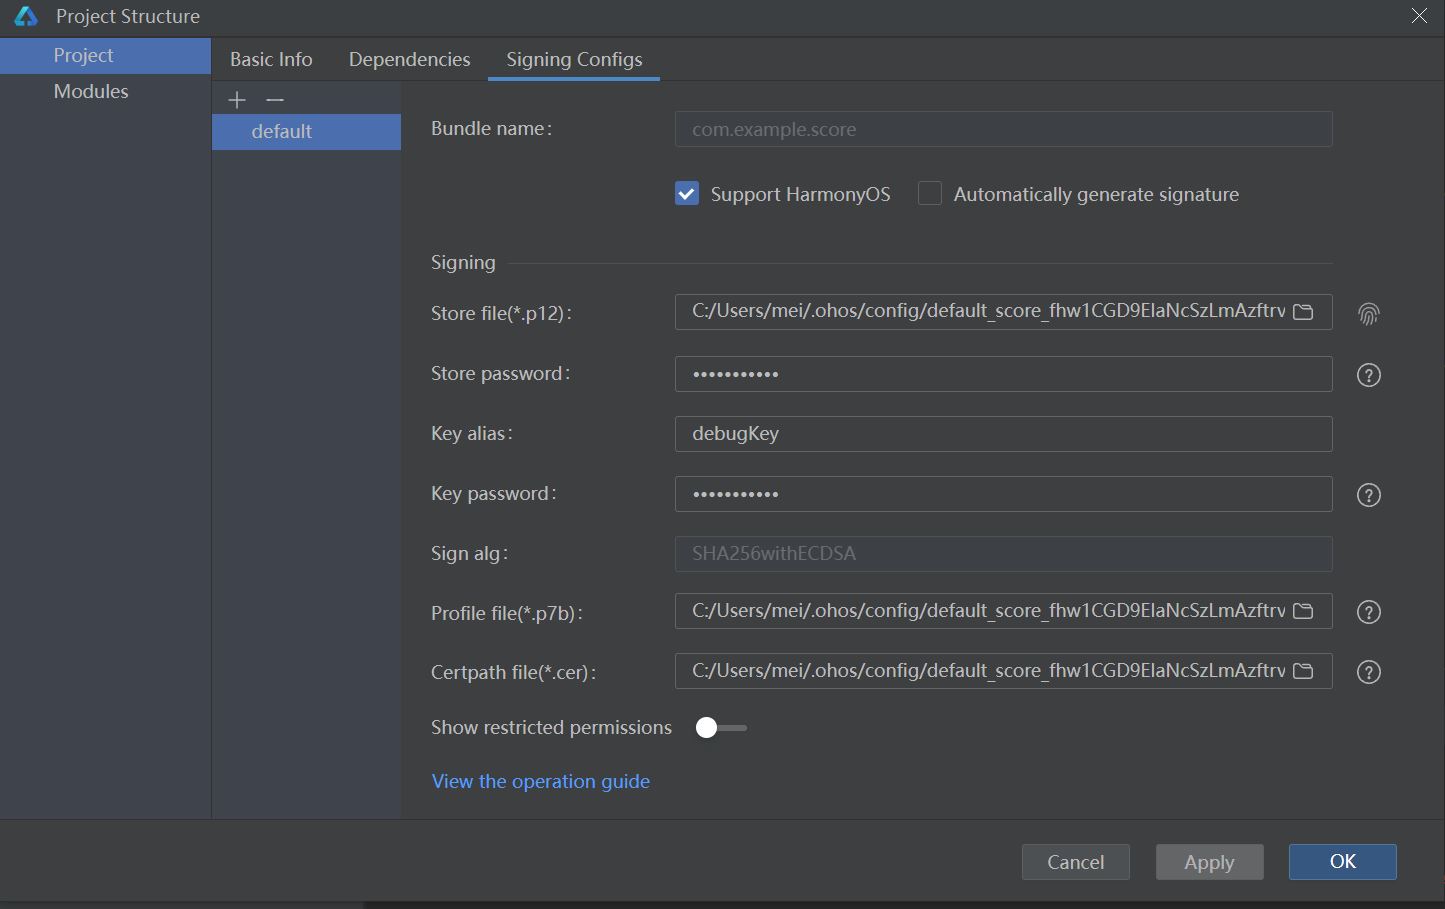
Task: Open help for Certpath file
Action: pos(1369,672)
